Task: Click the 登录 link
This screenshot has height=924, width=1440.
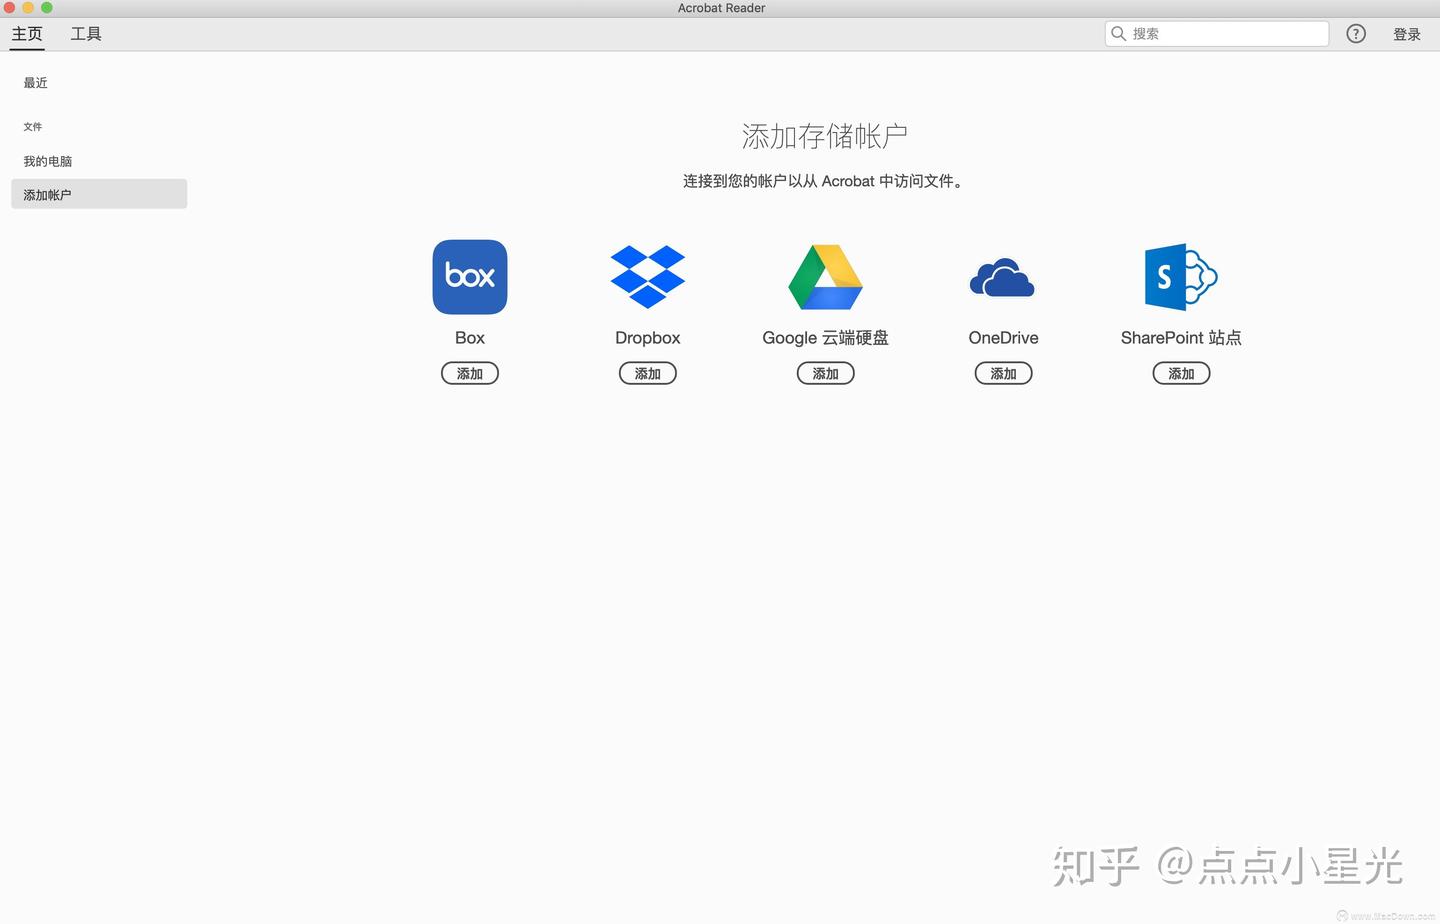Action: (1406, 33)
